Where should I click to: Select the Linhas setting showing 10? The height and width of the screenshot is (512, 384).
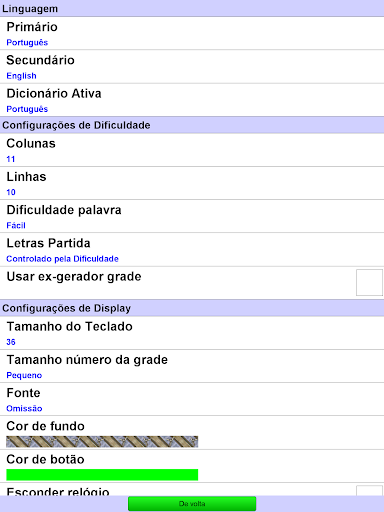pos(192,183)
